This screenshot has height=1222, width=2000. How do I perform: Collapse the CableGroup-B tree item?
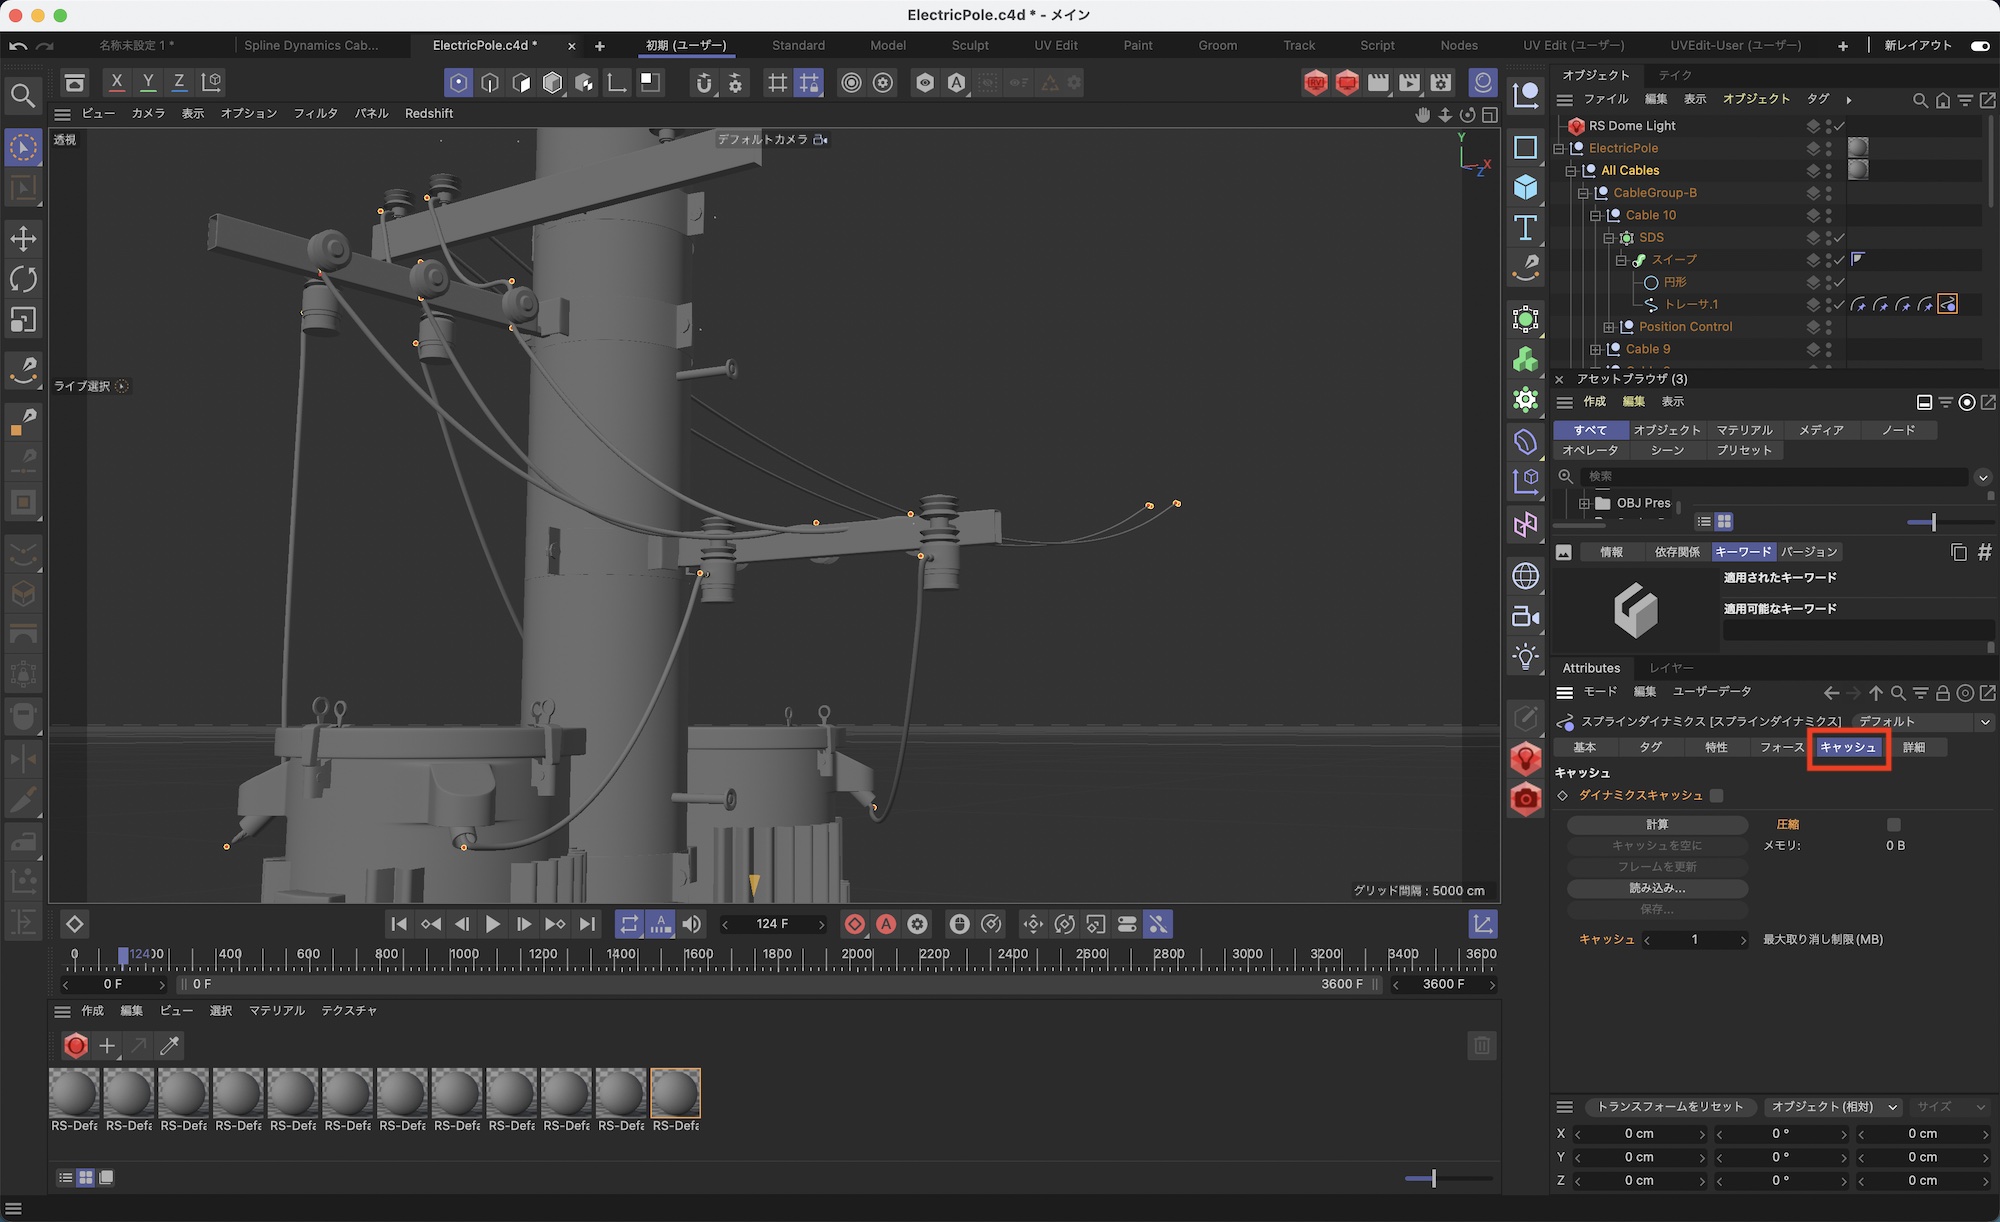(1583, 193)
